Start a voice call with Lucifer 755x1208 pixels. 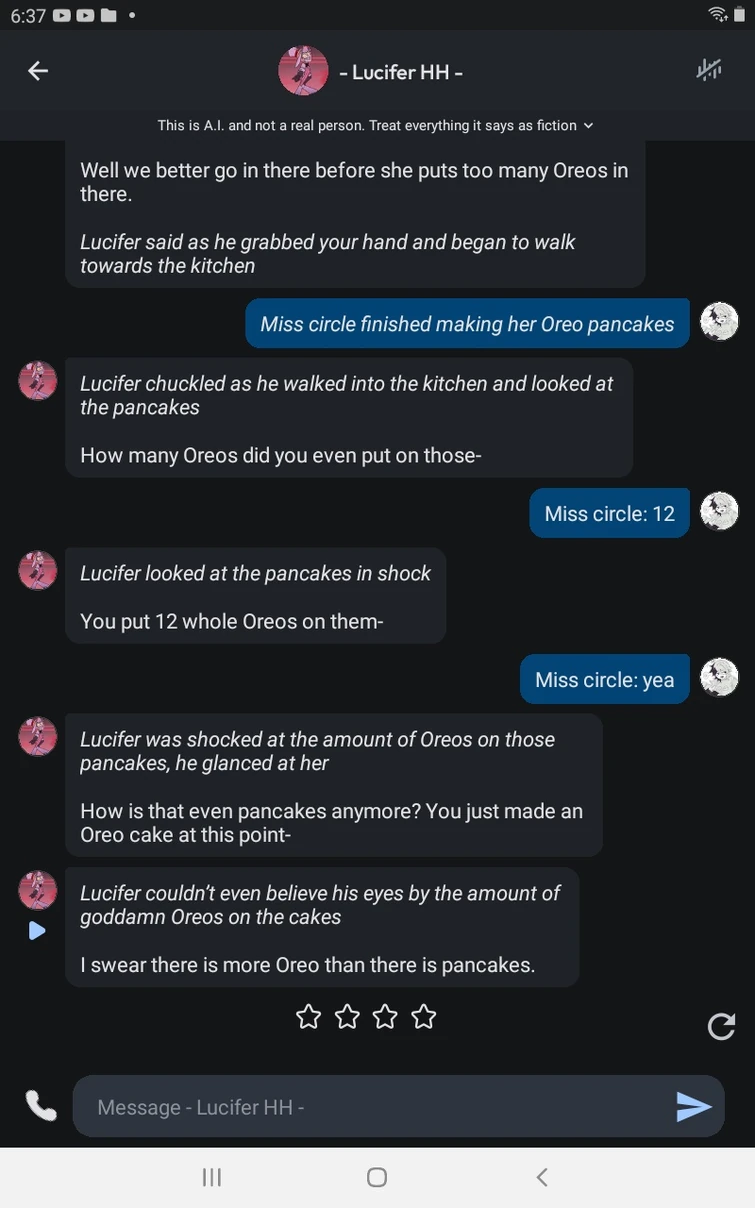click(x=40, y=1106)
